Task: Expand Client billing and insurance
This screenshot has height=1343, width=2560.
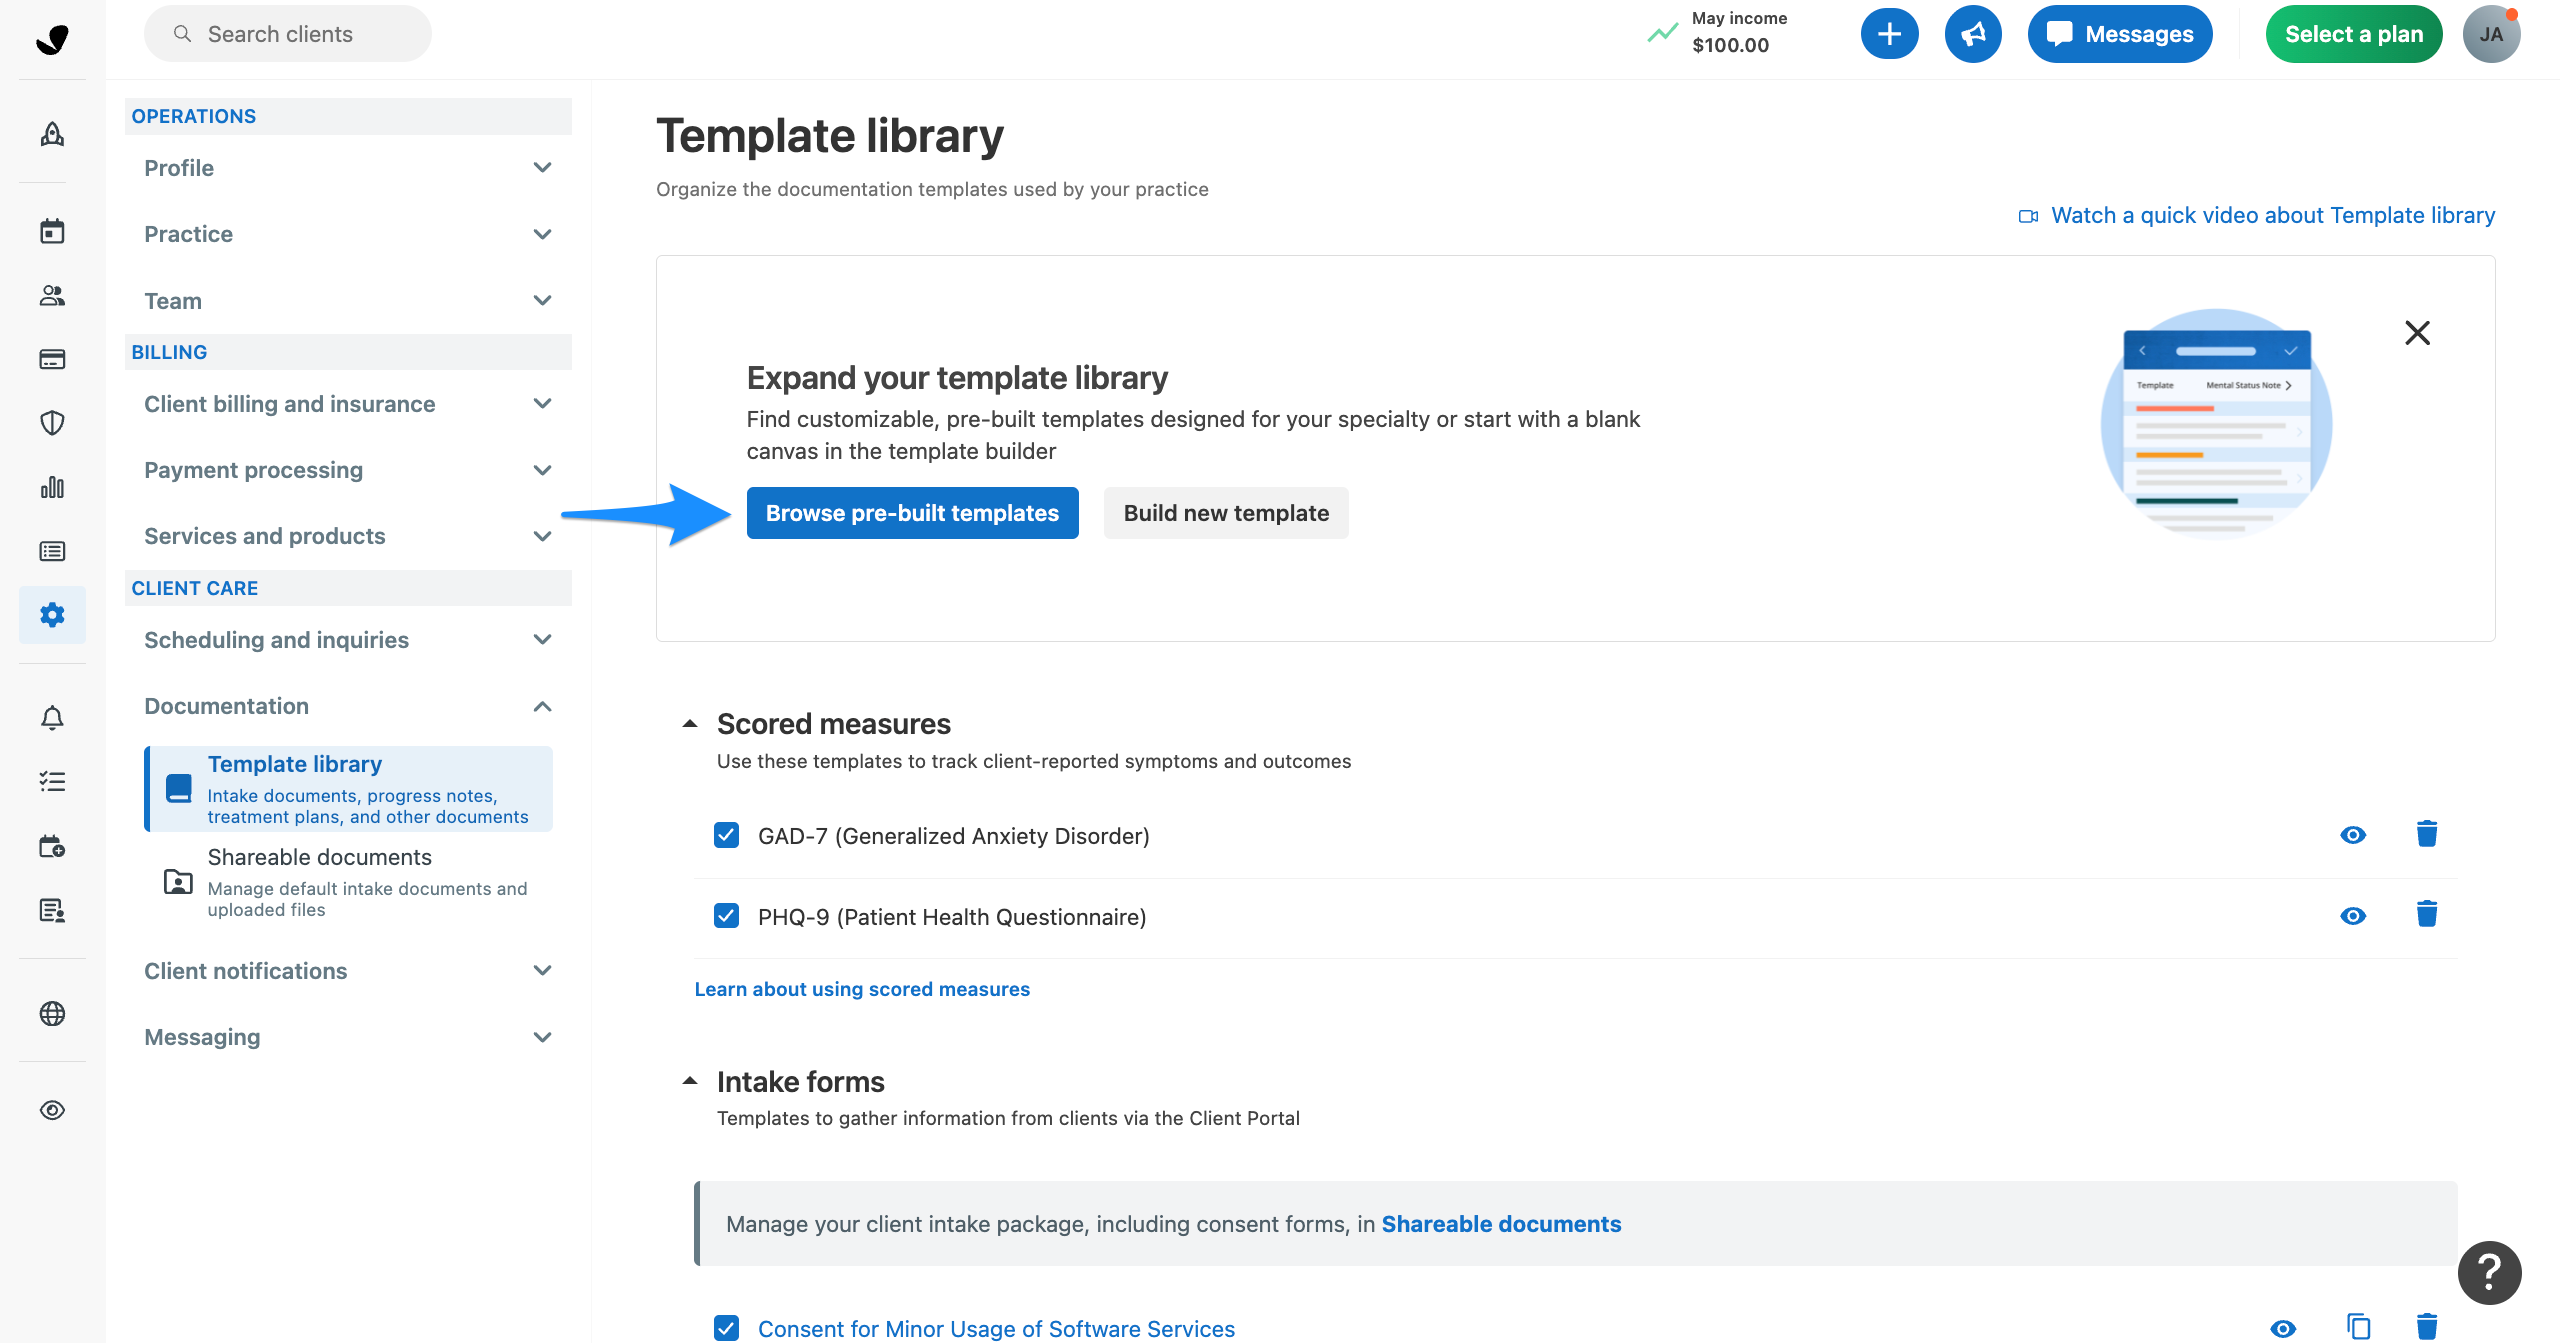Action: point(348,404)
